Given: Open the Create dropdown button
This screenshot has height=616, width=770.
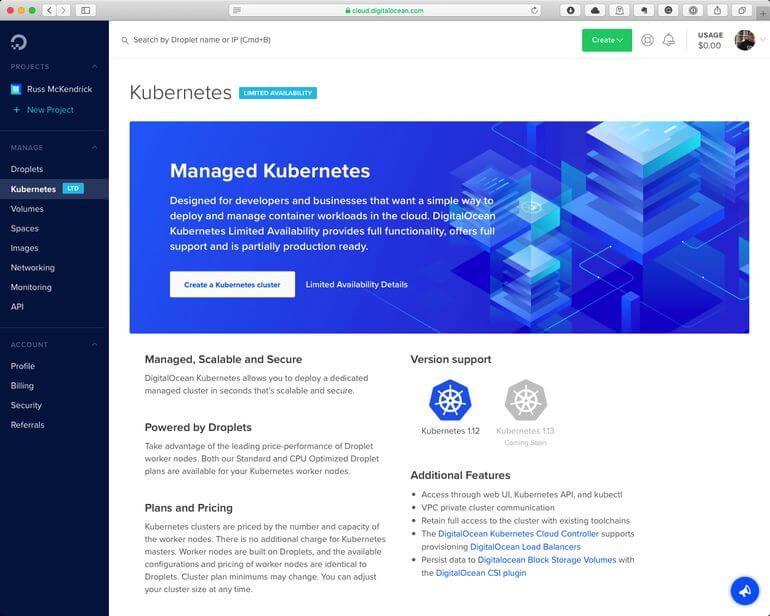Looking at the screenshot, I should (606, 40).
